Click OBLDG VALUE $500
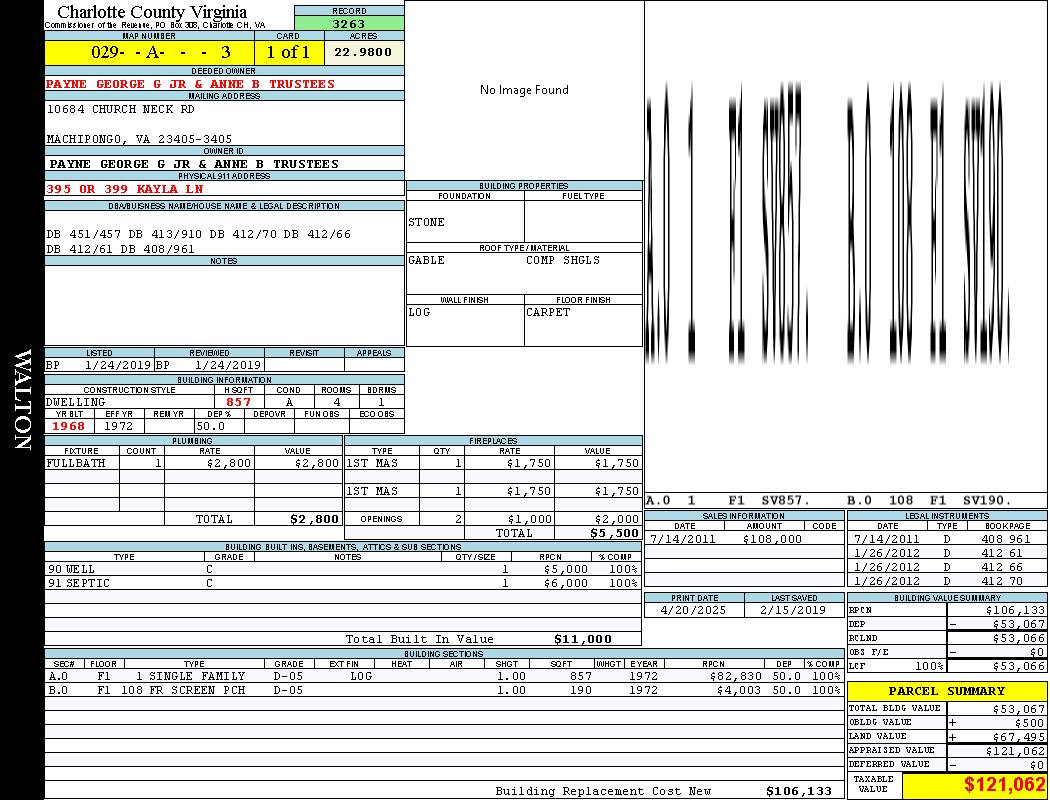Screen dimensions: 1050x800 click(x=1030, y=723)
